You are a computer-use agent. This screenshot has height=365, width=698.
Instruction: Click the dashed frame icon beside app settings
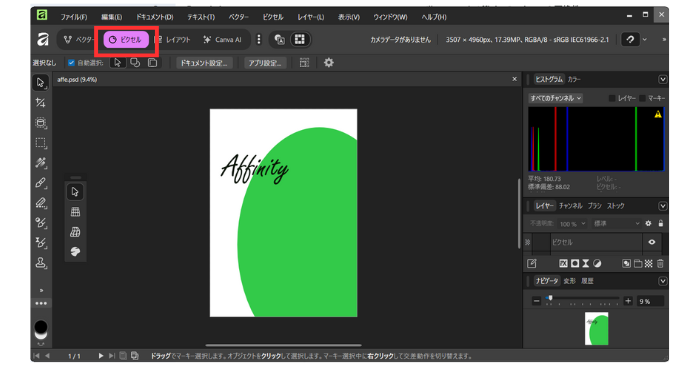tap(304, 63)
